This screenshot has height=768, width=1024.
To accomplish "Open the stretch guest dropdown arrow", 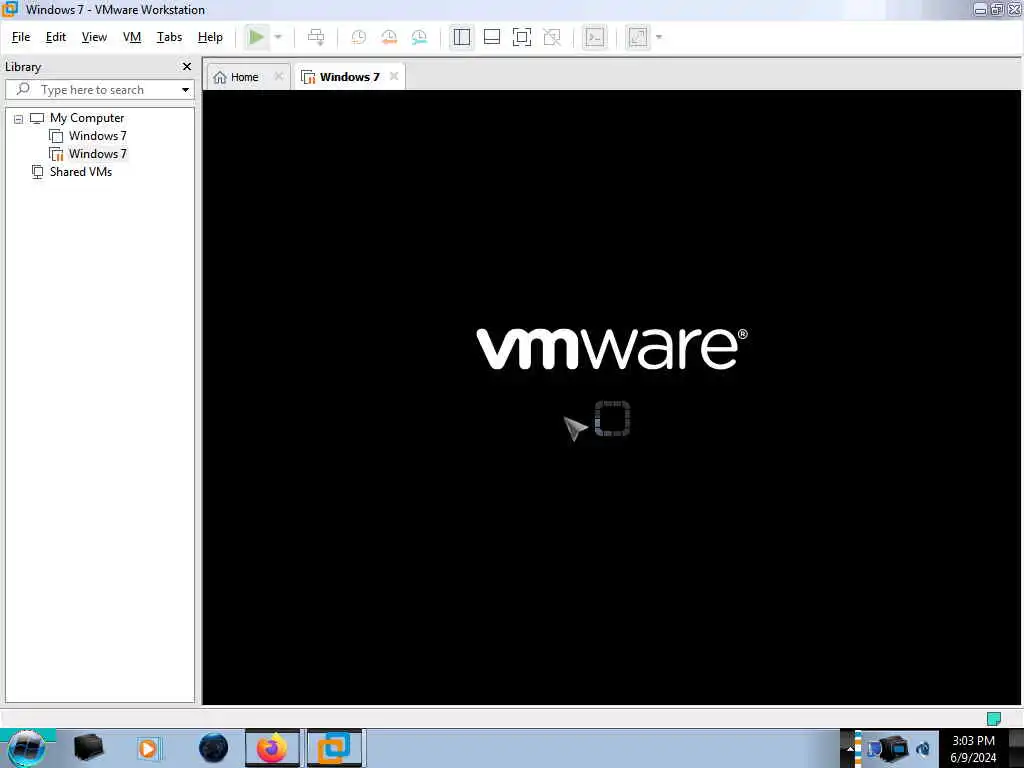I will (x=659, y=37).
